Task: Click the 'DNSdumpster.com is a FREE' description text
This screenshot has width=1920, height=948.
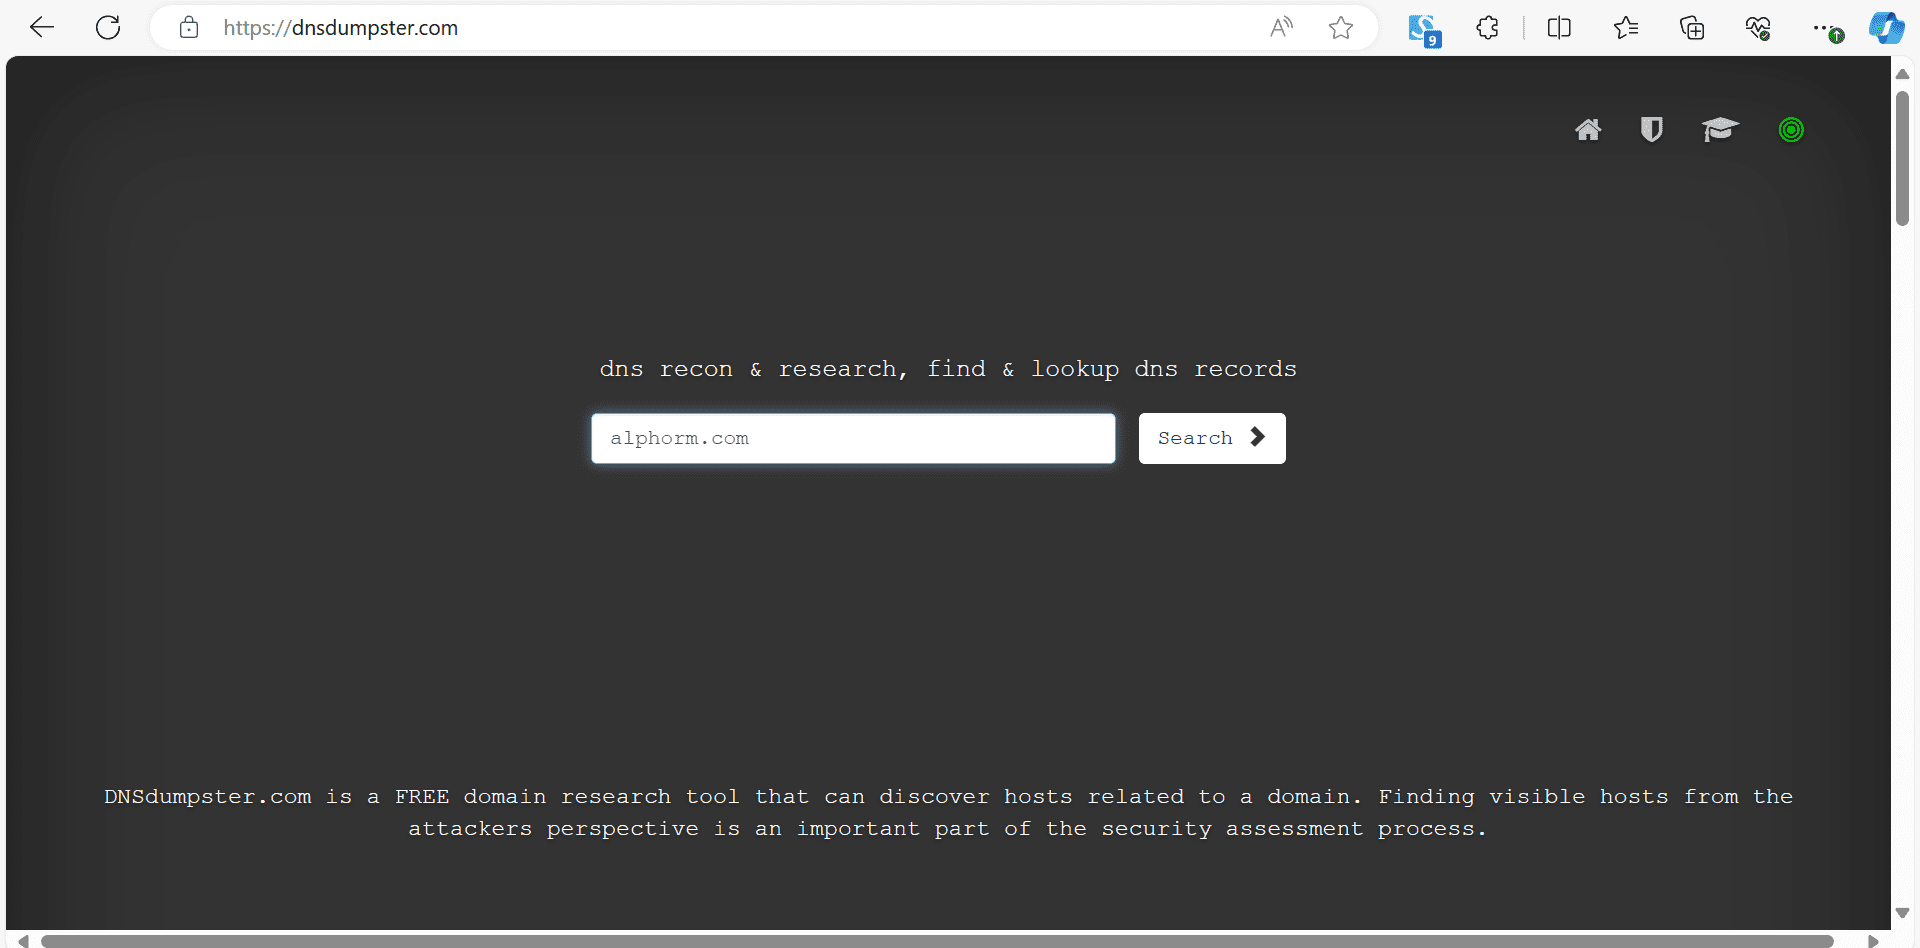Action: [x=948, y=813]
